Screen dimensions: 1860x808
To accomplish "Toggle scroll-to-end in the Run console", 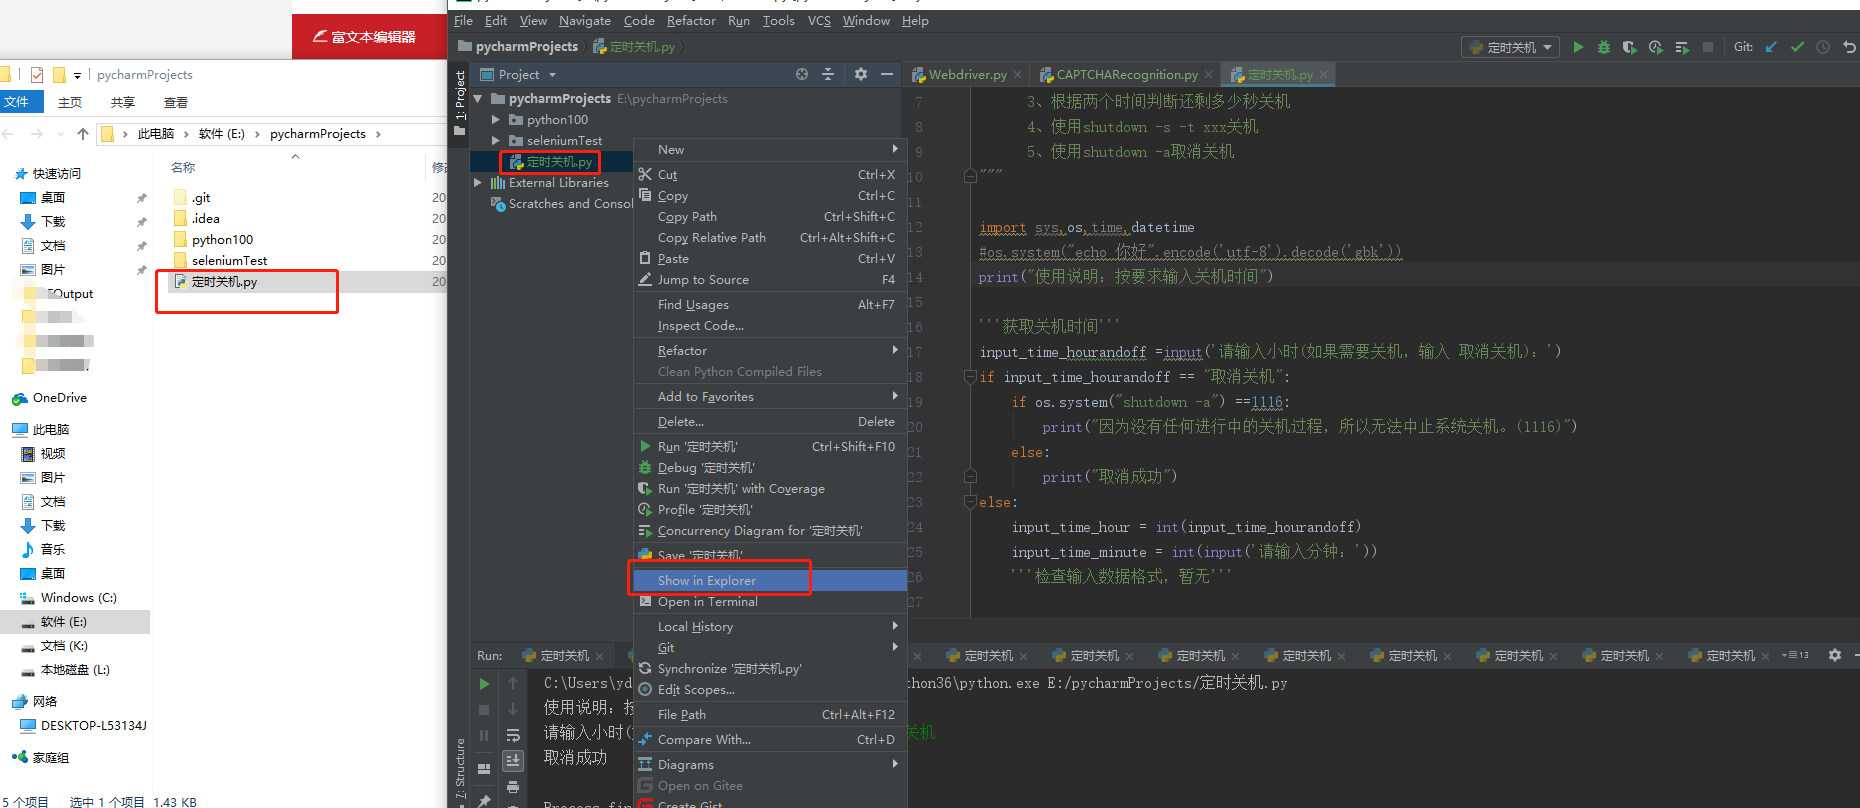I will 513,761.
